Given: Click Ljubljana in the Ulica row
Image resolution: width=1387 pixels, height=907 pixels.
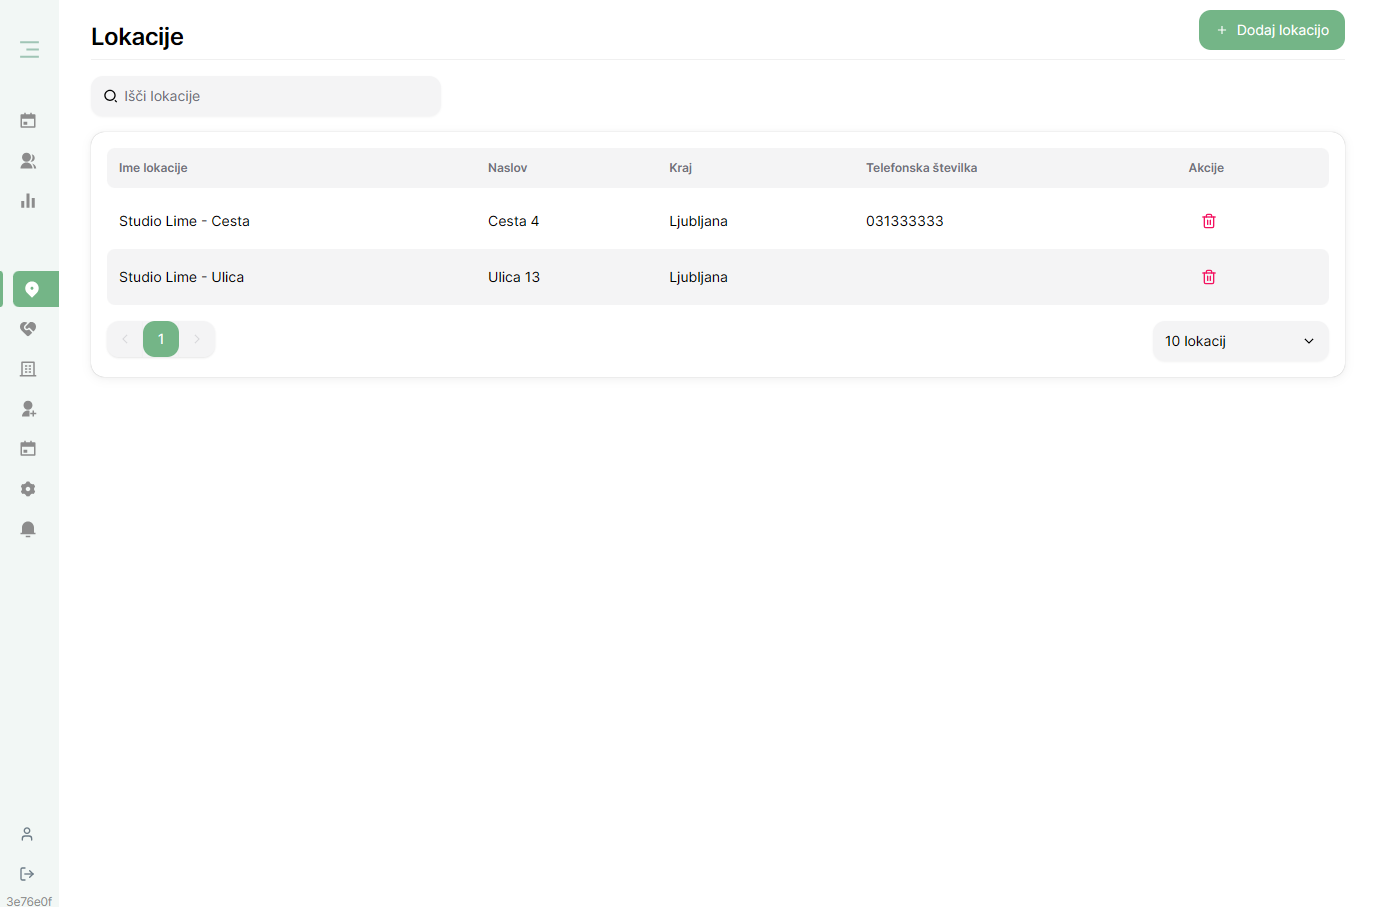Looking at the screenshot, I should (x=698, y=277).
